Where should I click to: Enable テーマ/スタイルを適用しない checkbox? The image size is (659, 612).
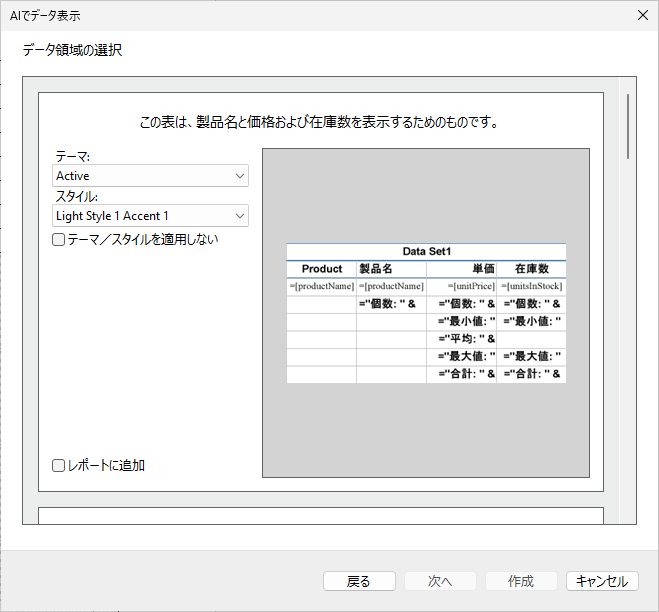[x=58, y=240]
